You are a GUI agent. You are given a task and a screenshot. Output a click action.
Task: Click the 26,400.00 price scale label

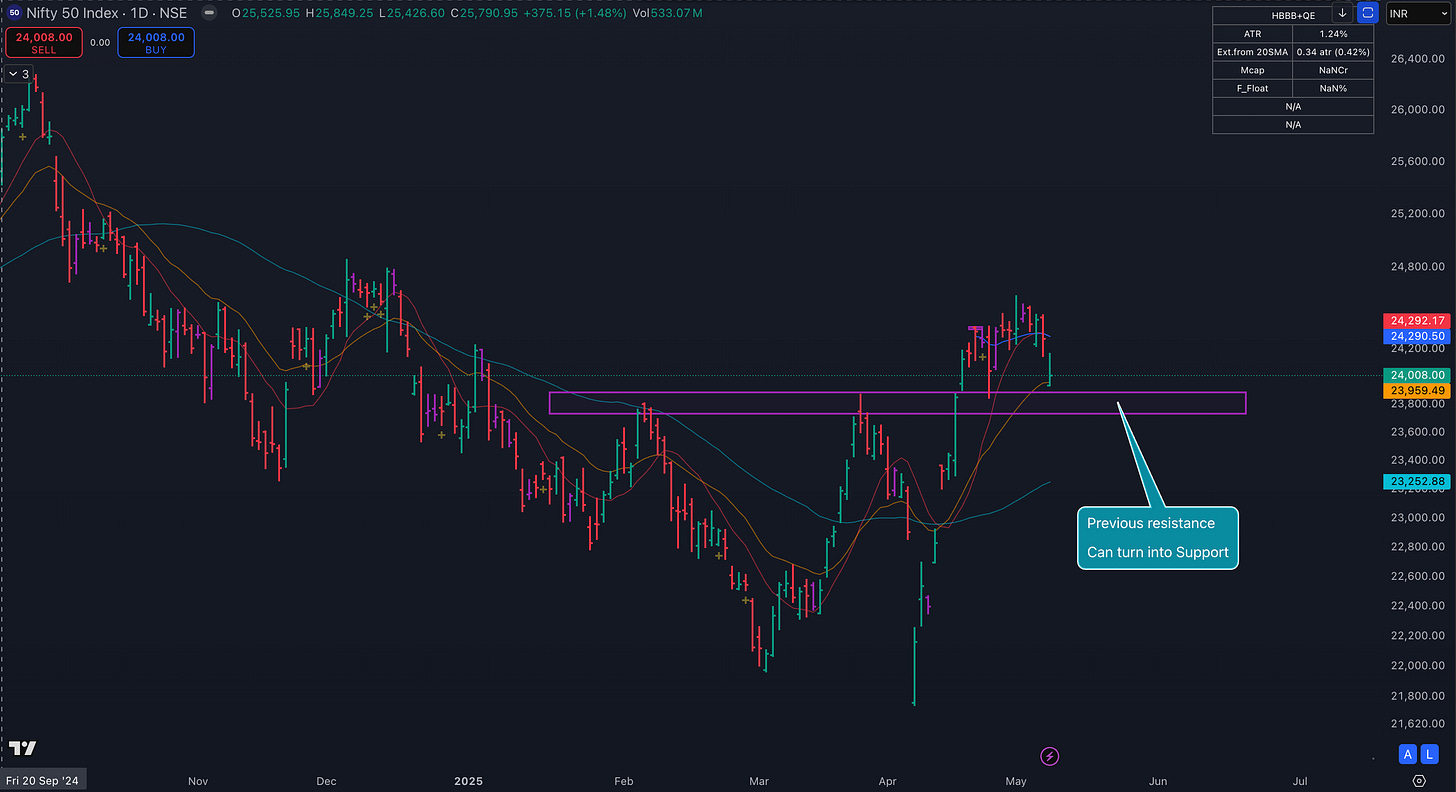pyautogui.click(x=1417, y=60)
